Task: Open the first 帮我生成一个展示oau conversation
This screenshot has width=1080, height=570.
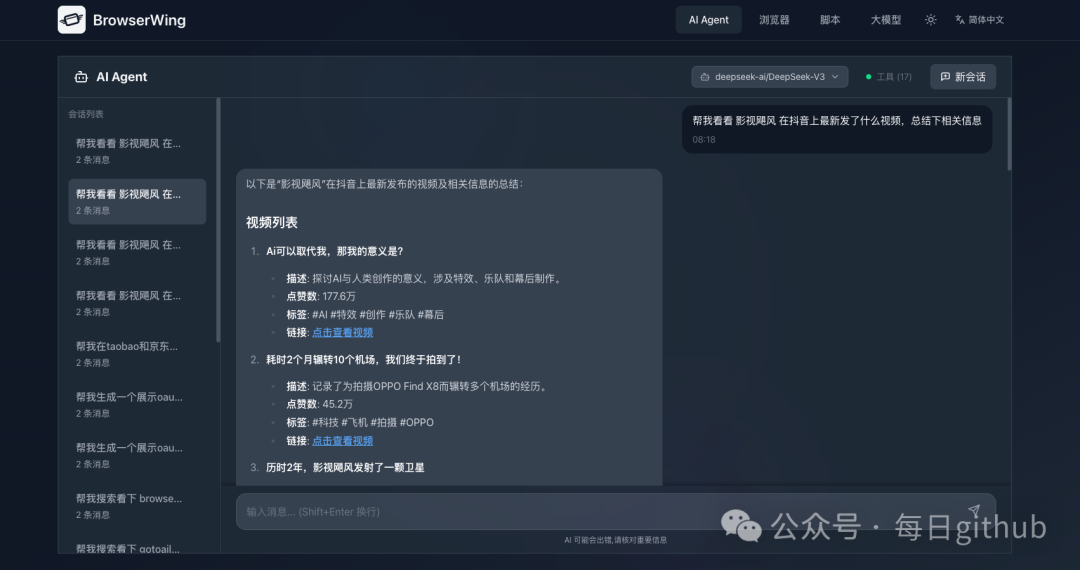Action: point(137,404)
